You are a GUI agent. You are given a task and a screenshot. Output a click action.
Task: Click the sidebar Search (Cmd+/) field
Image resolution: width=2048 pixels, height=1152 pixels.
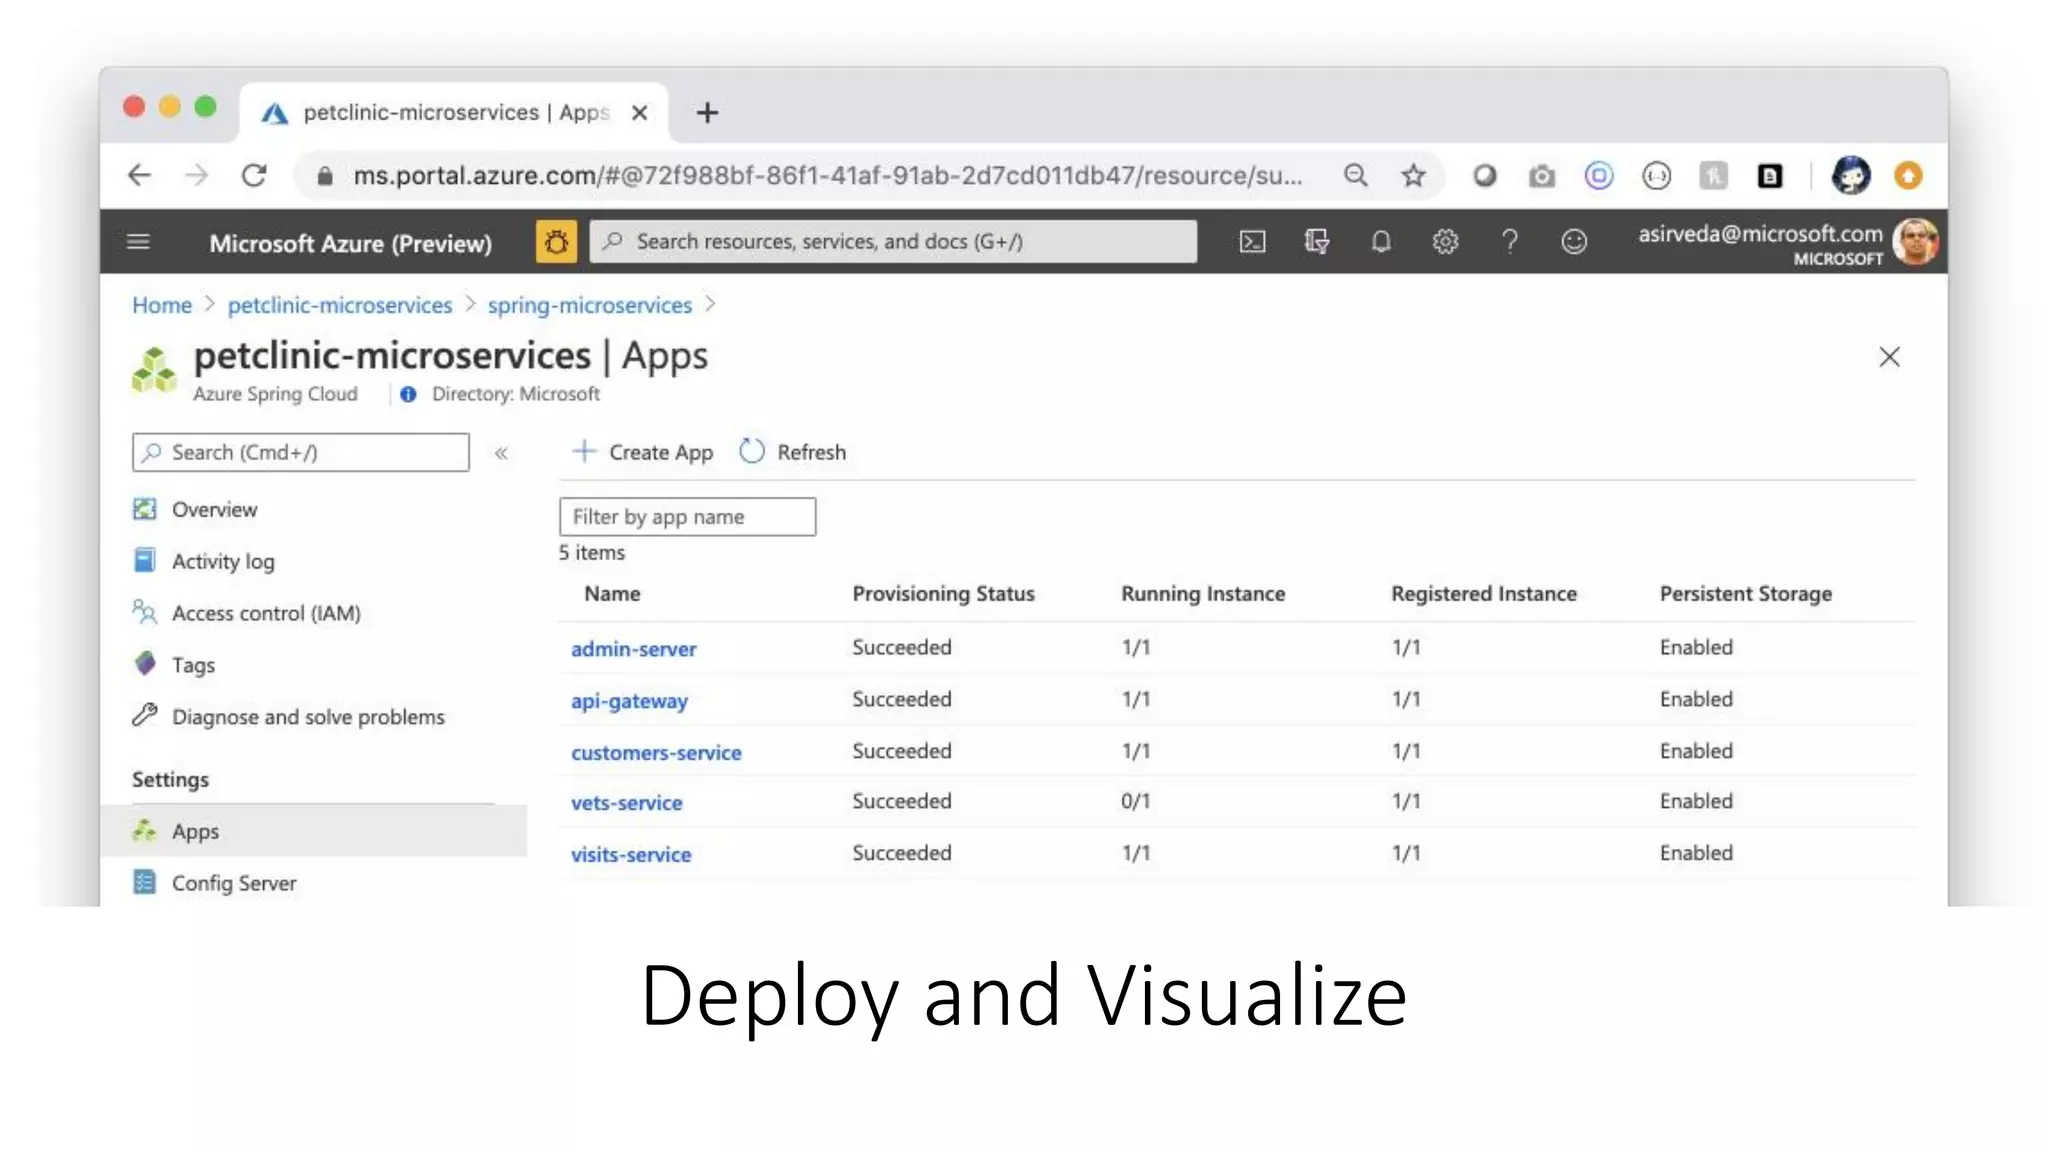tap(300, 453)
